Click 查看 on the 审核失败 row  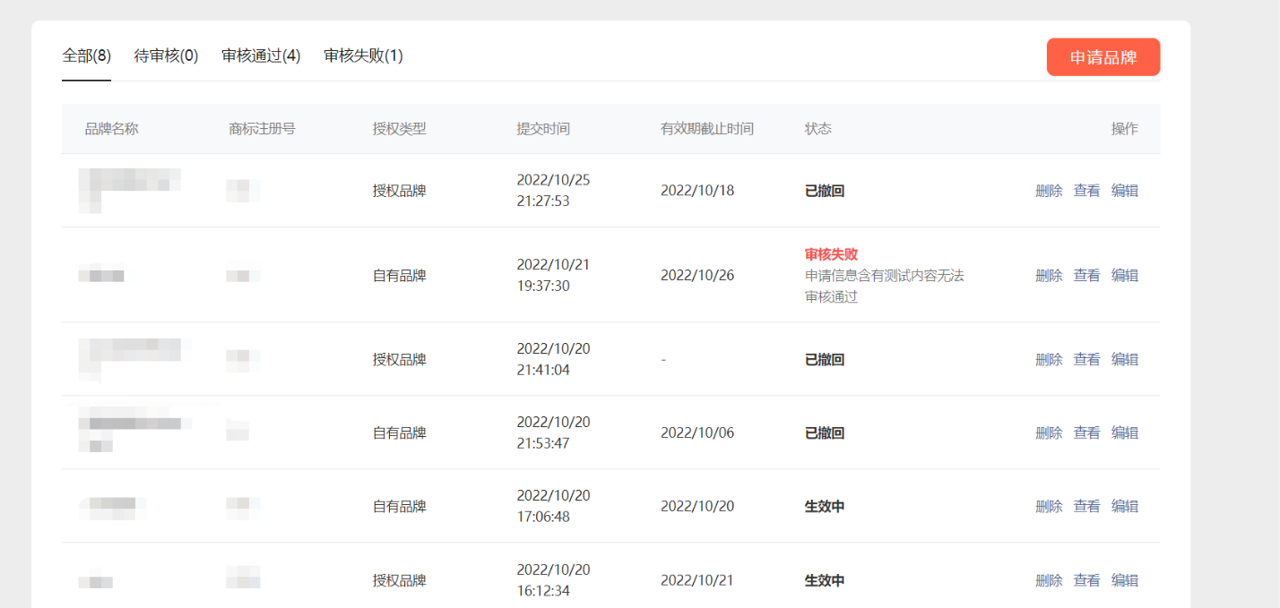pos(1087,275)
